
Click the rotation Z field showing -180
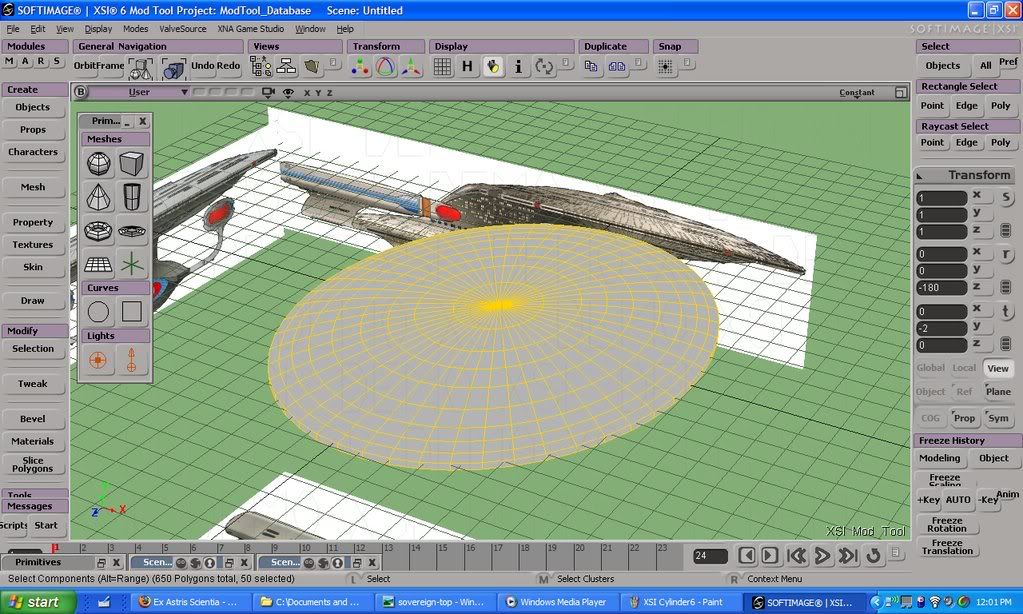[x=941, y=288]
